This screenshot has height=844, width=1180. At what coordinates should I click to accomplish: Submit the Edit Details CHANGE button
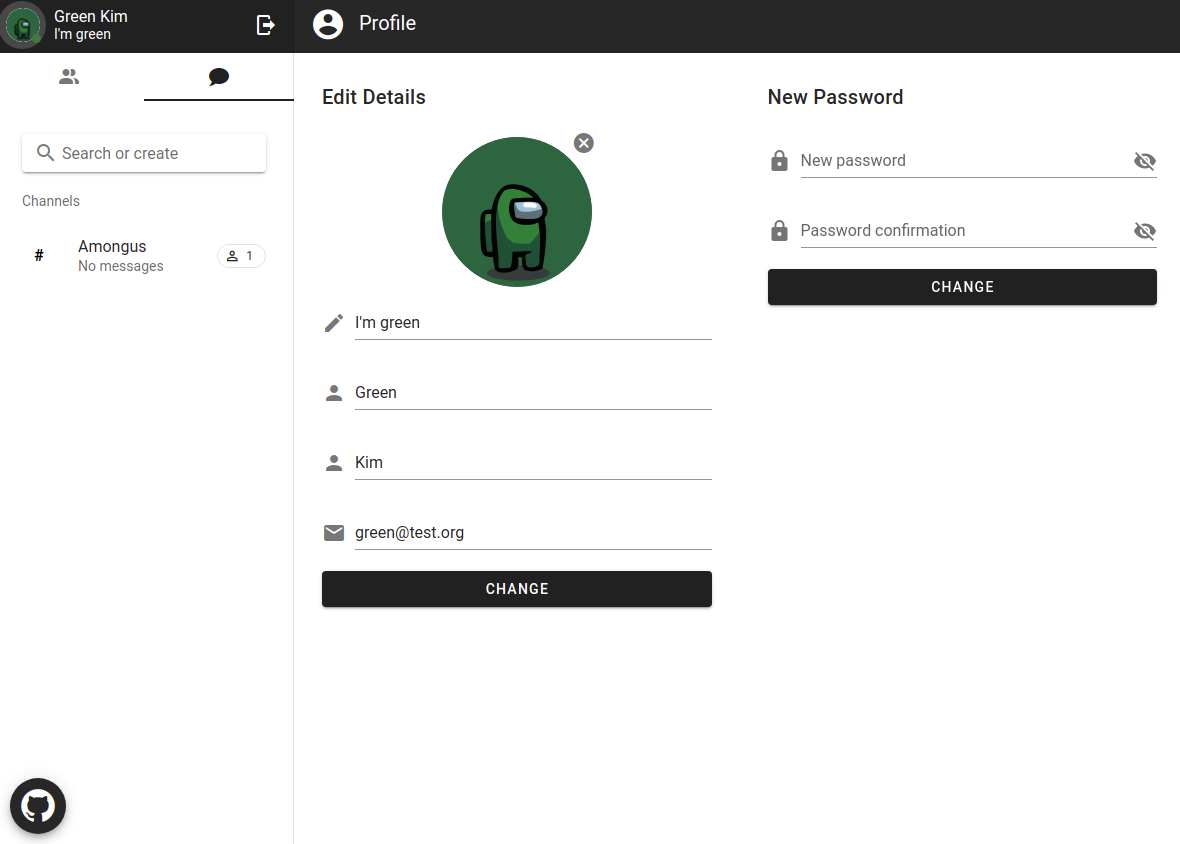(x=517, y=589)
